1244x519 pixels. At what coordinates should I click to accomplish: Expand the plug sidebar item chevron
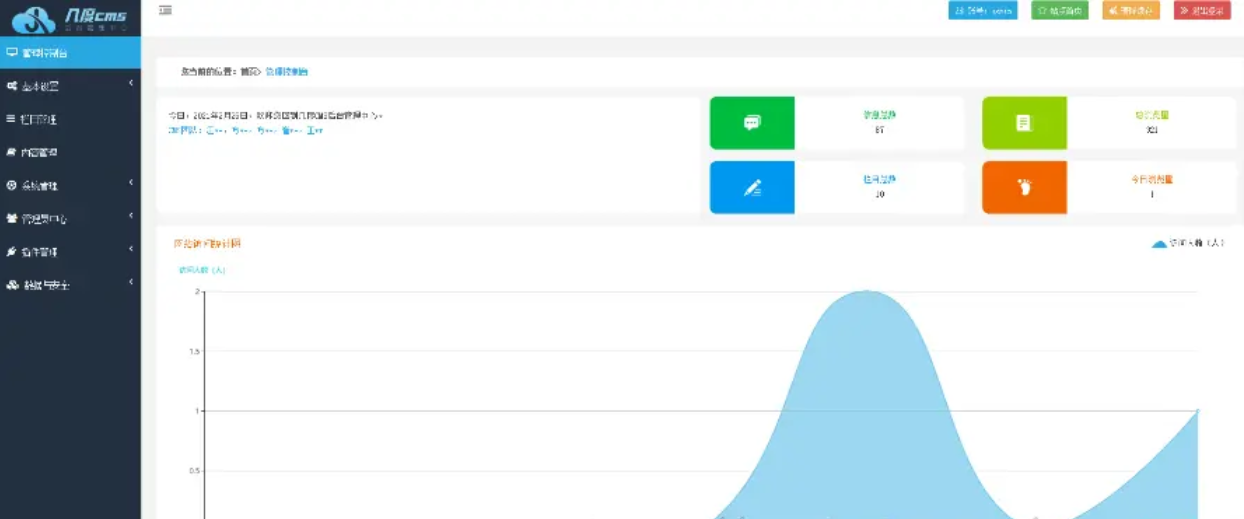tap(131, 249)
